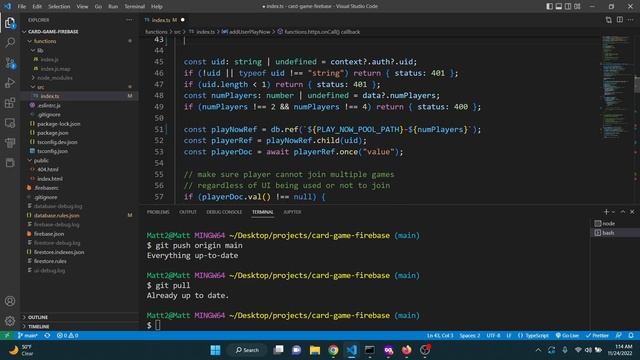The width and height of the screenshot is (640, 360).
Task: Open the Selection menu
Action: coord(59,6)
